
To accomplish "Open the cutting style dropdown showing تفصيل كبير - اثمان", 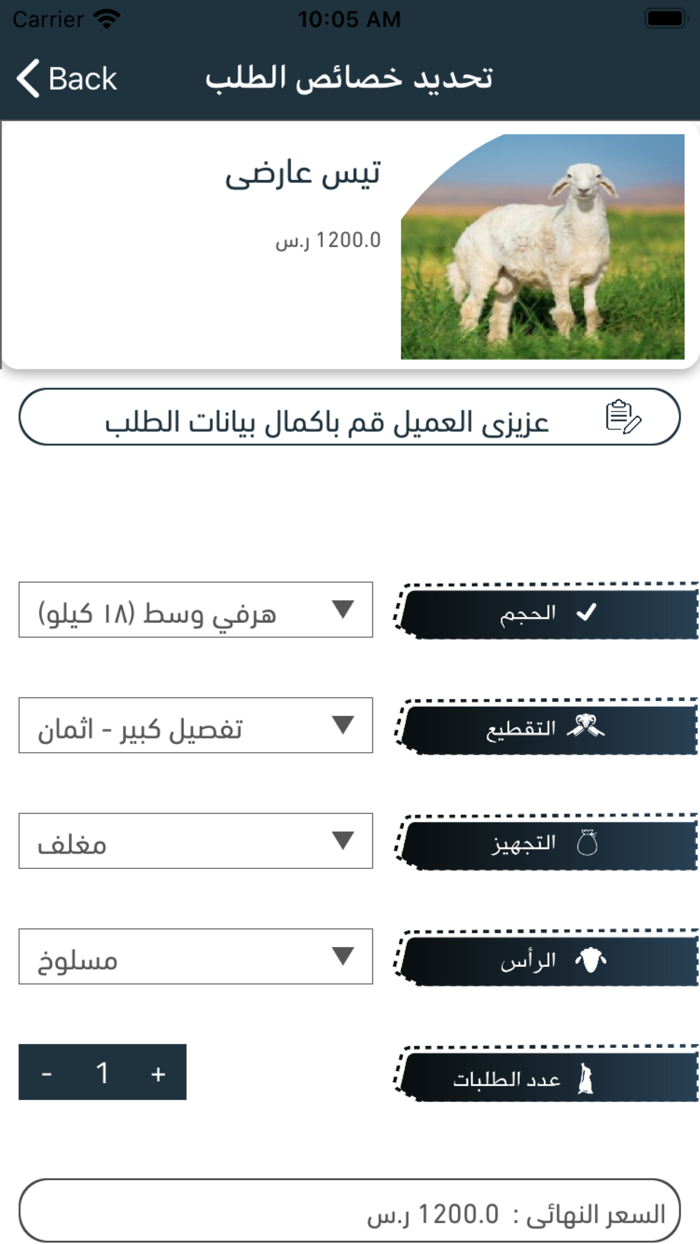I will 195,725.
